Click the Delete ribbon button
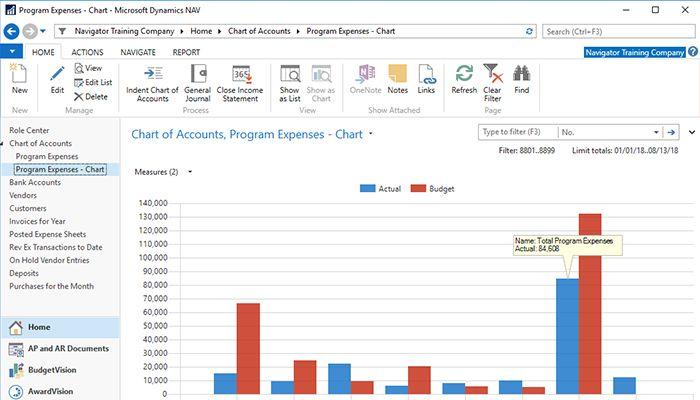 pos(91,96)
